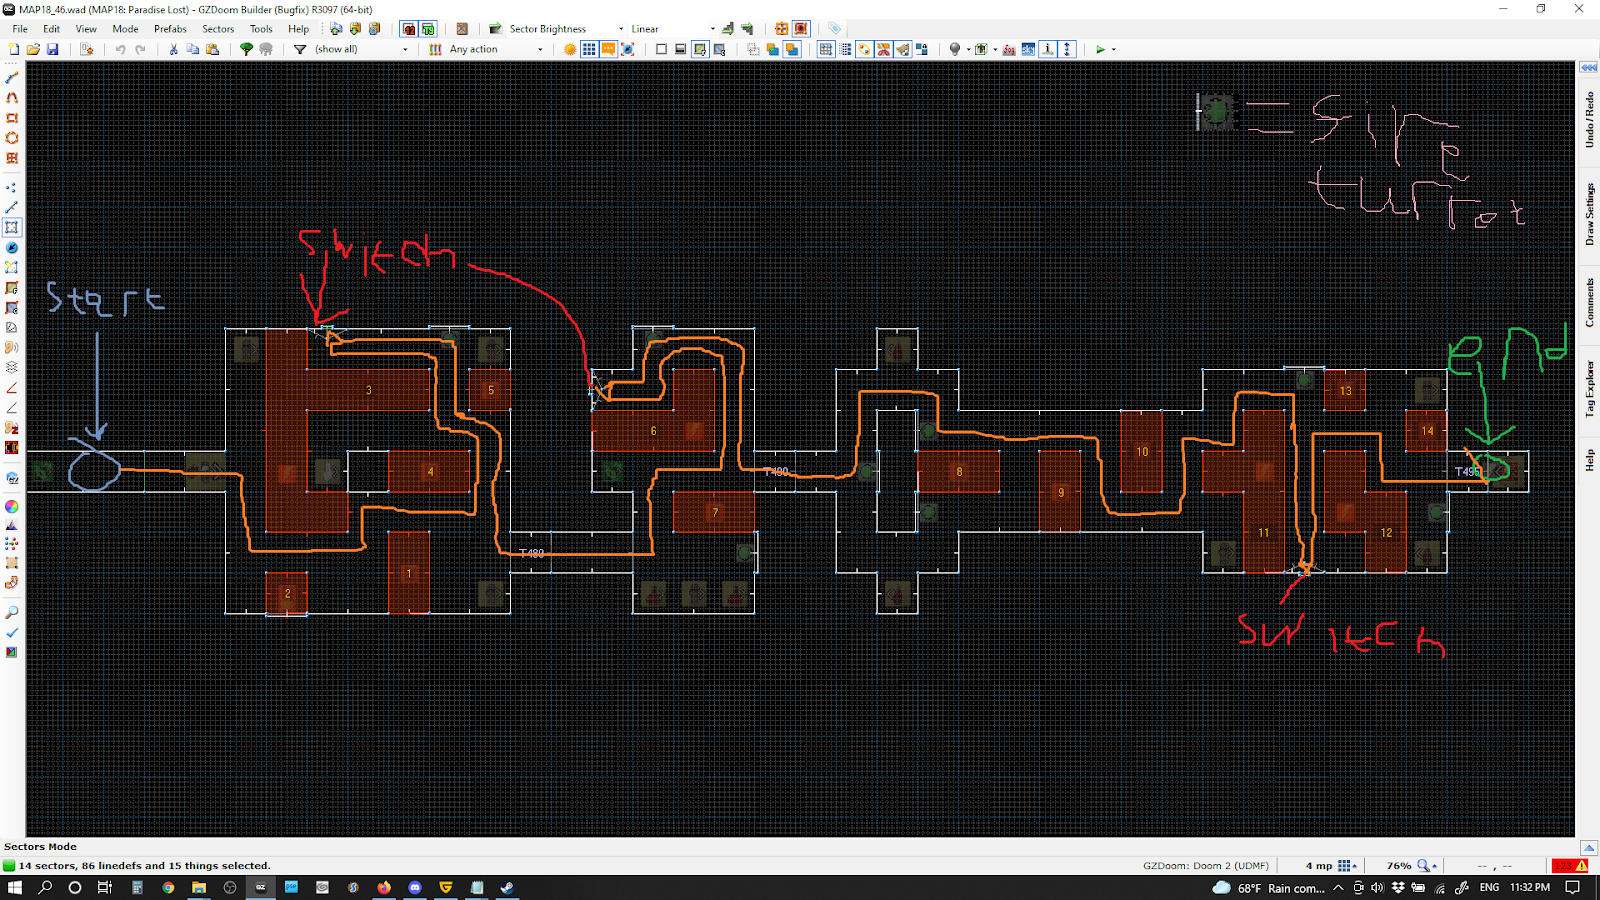The image size is (1600, 900).
Task: Open the Tag Explorer side panel
Action: pyautogui.click(x=1589, y=388)
